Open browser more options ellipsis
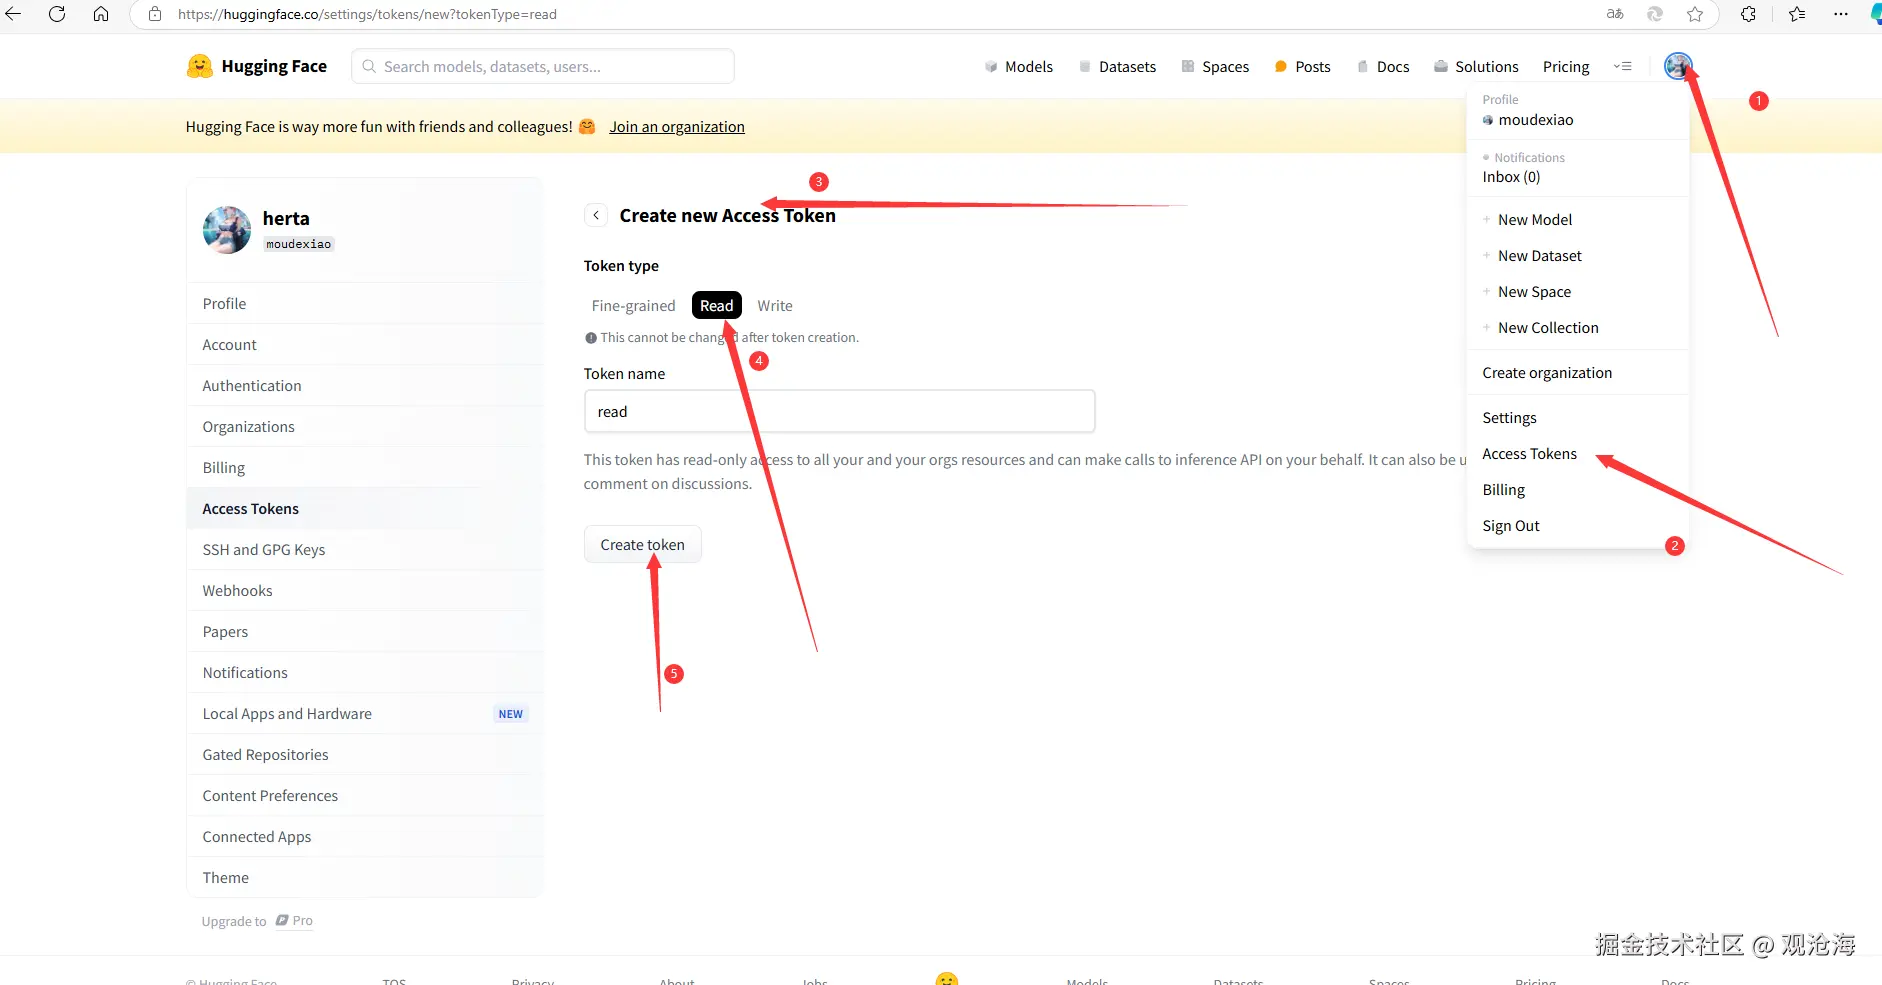 tap(1841, 14)
